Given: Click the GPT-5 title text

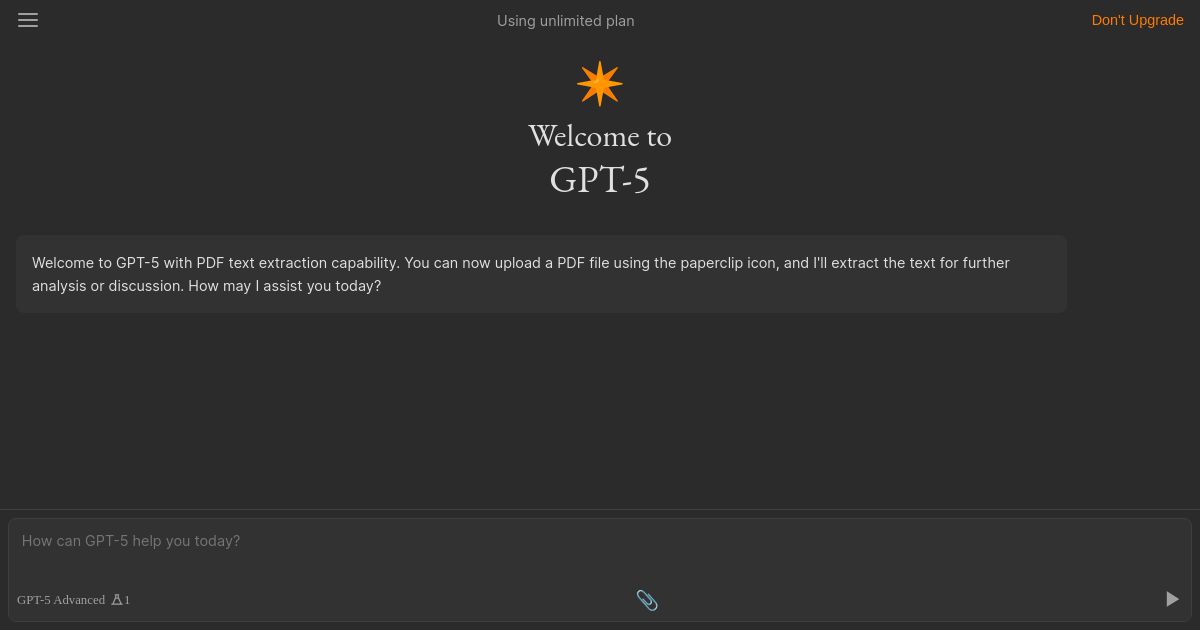Looking at the screenshot, I should click(599, 179).
